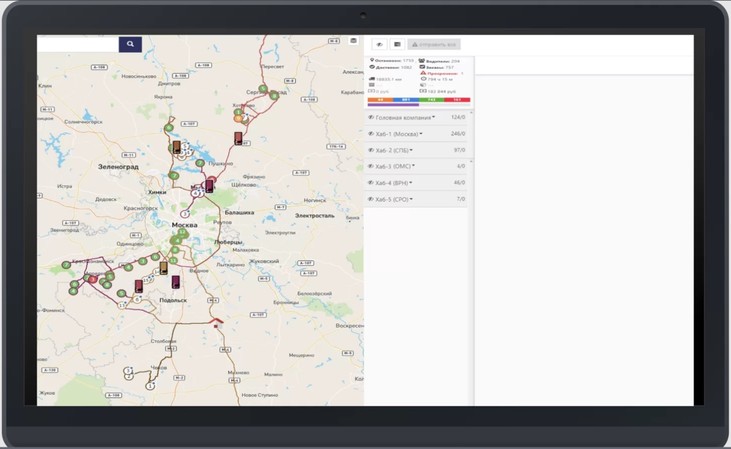The width and height of the screenshot is (731, 449).
Task: Click the westmost green marker 7 near Краснознаменск
Action: coord(66,265)
